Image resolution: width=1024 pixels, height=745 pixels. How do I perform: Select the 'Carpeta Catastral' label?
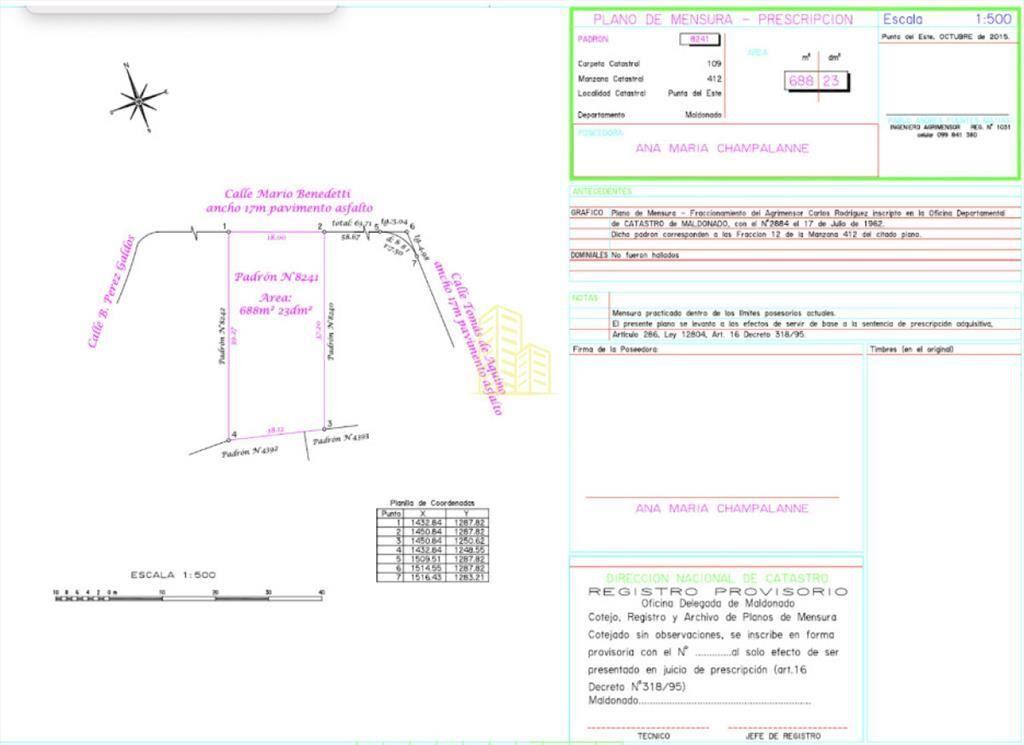(x=609, y=64)
